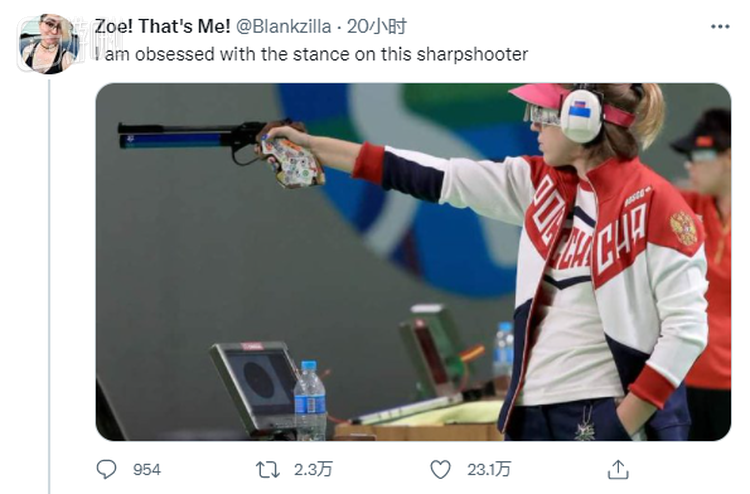
Task: Open the Zoe! That's Me! display name
Action: [163, 26]
